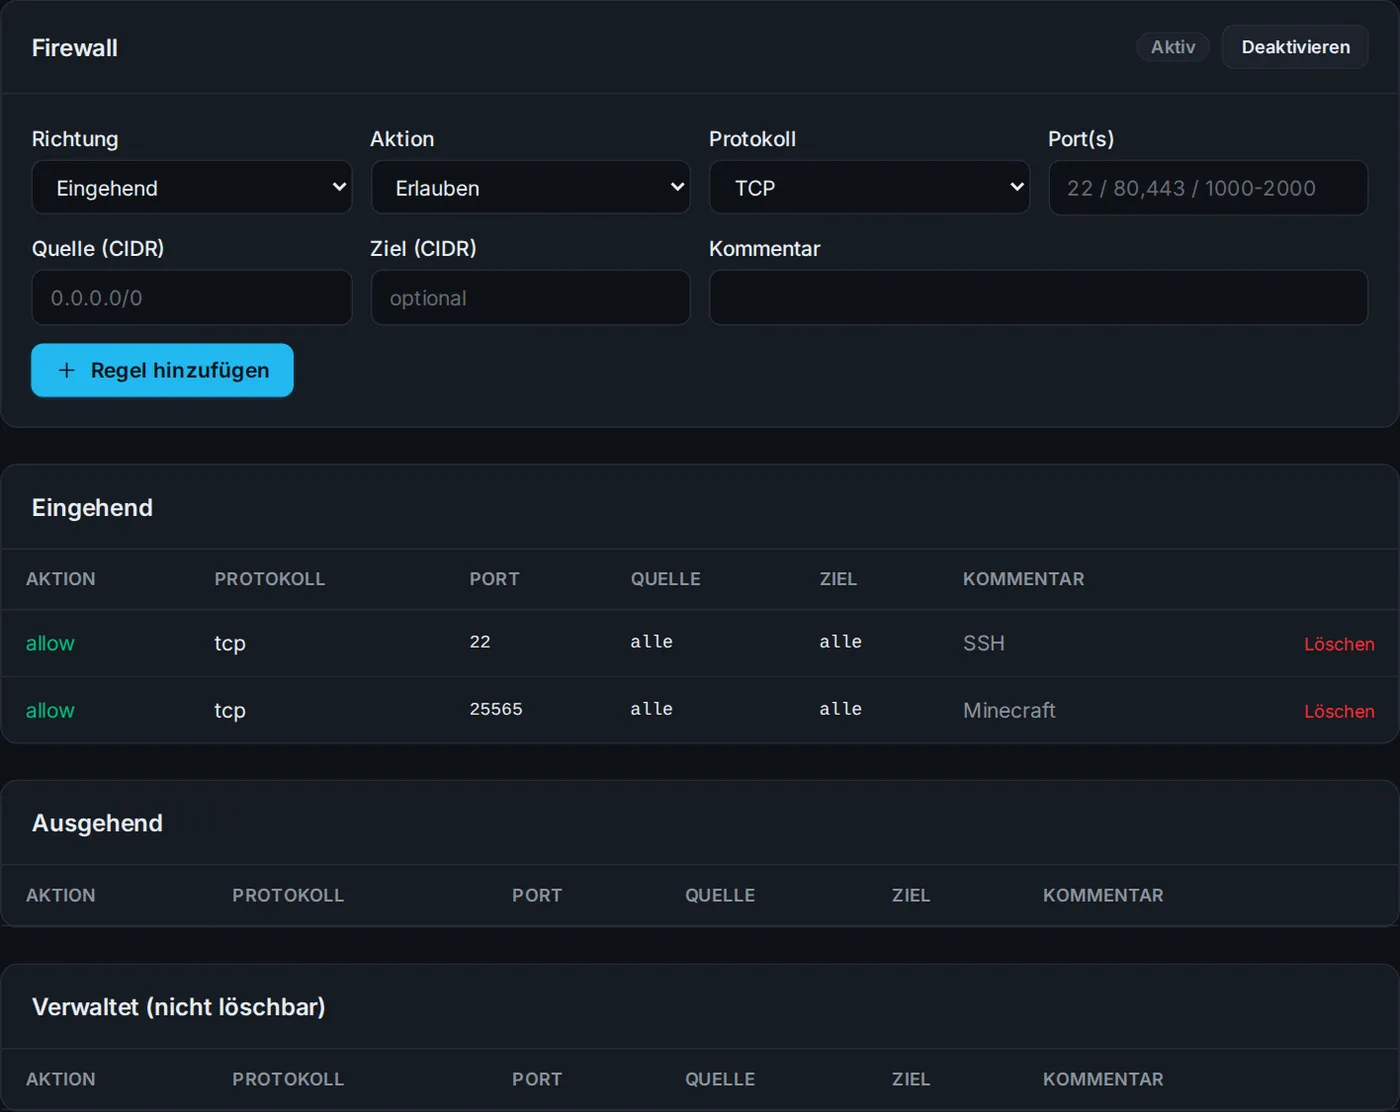
Task: Click allow in the SSH rule row
Action: tap(50, 643)
